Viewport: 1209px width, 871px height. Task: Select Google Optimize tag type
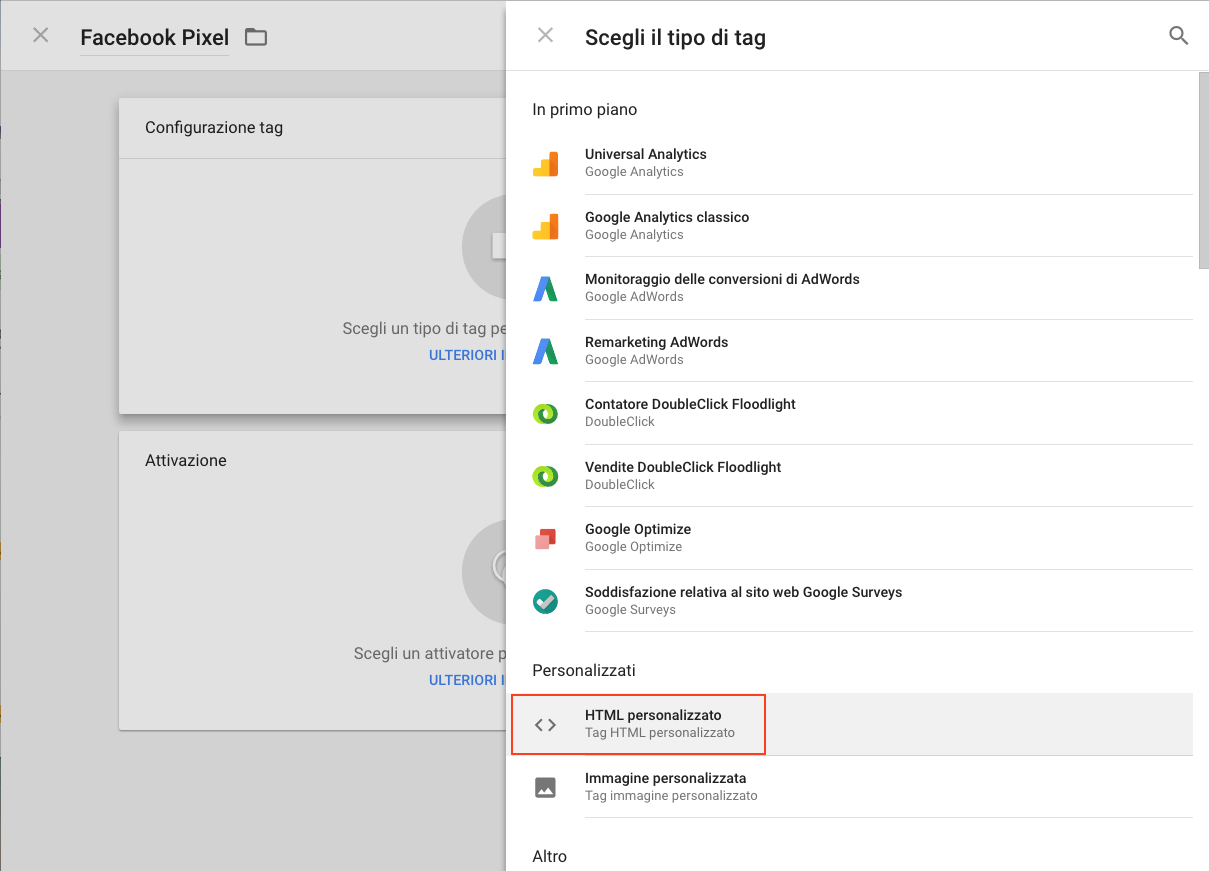[862, 538]
